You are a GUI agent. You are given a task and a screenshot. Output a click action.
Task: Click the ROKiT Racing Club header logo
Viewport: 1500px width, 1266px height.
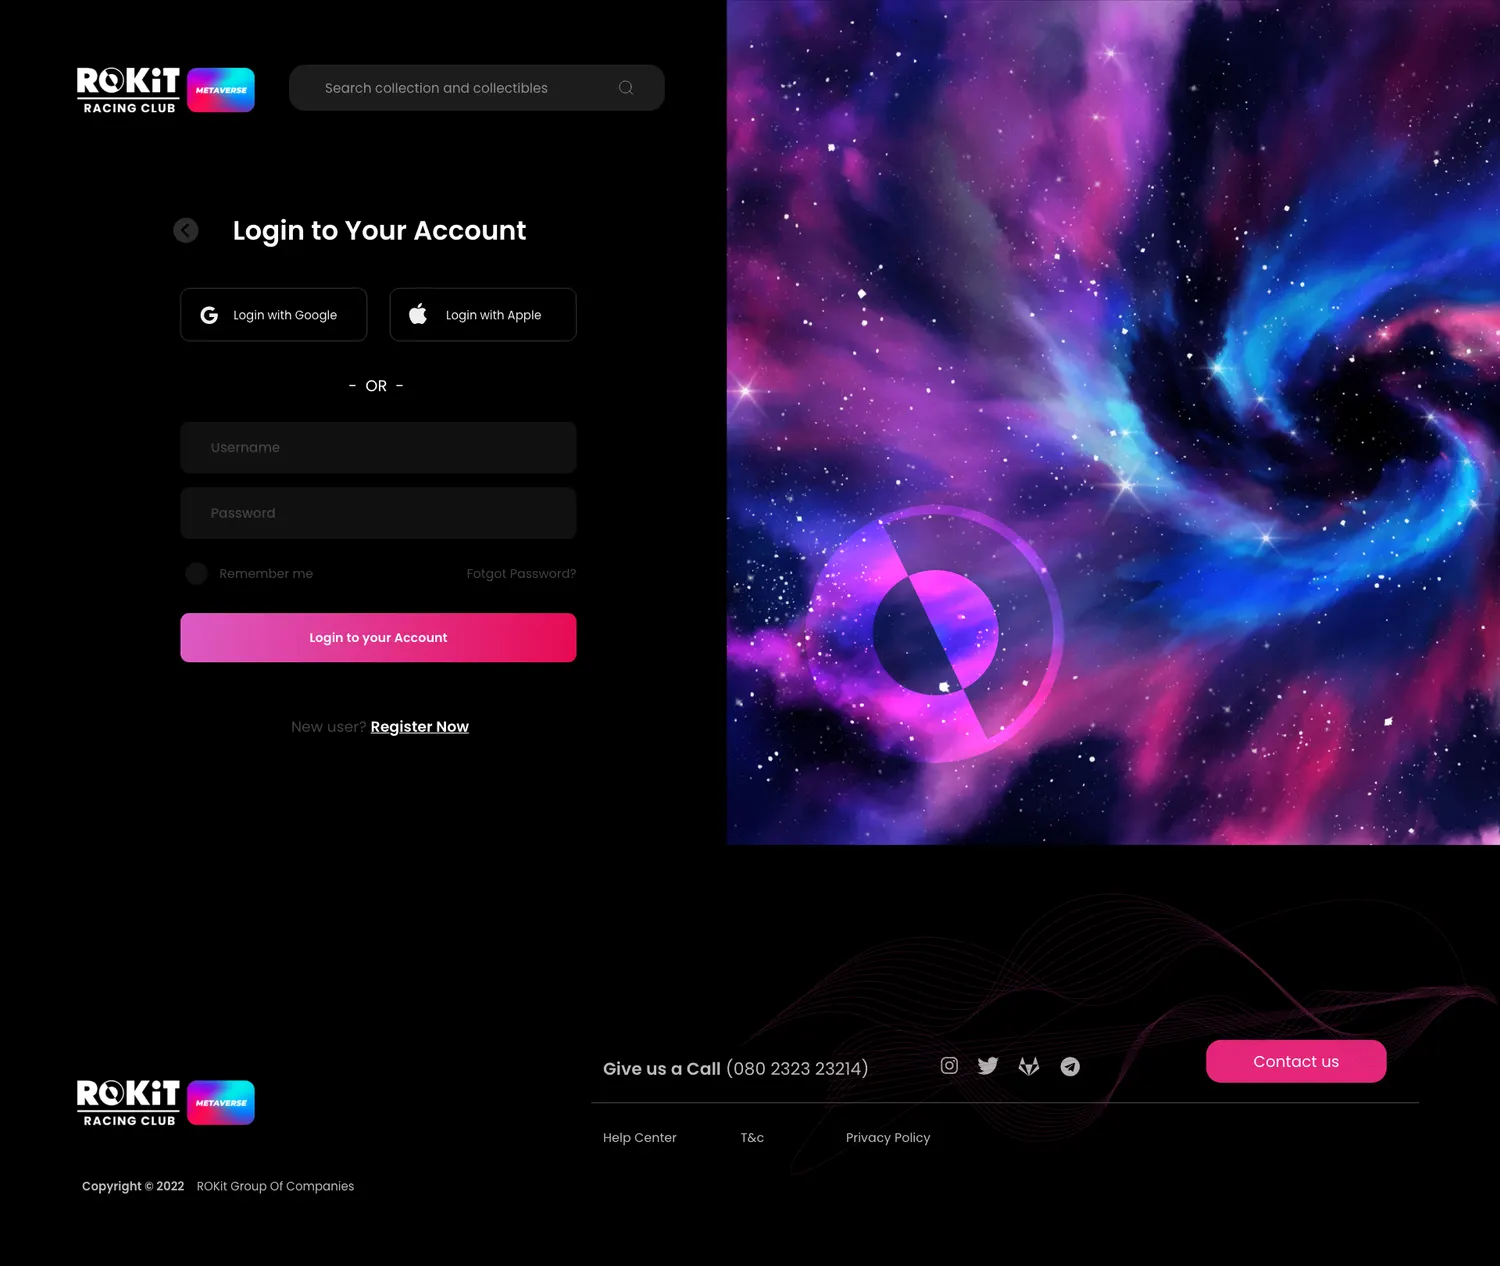point(166,90)
